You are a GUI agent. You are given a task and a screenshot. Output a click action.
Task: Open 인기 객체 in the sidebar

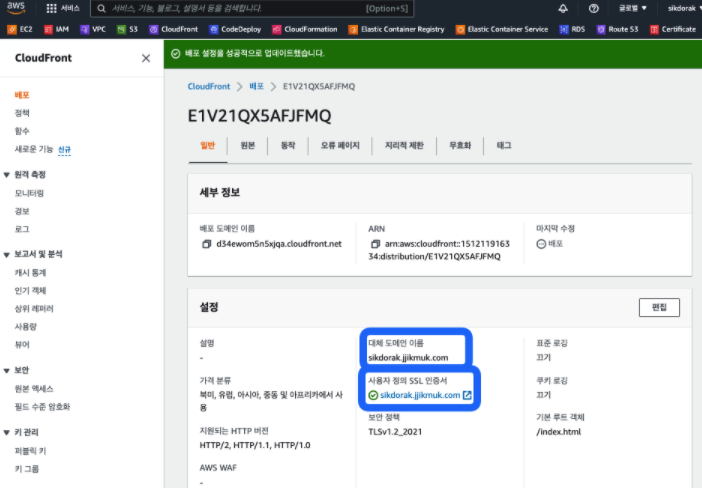click(x=30, y=291)
